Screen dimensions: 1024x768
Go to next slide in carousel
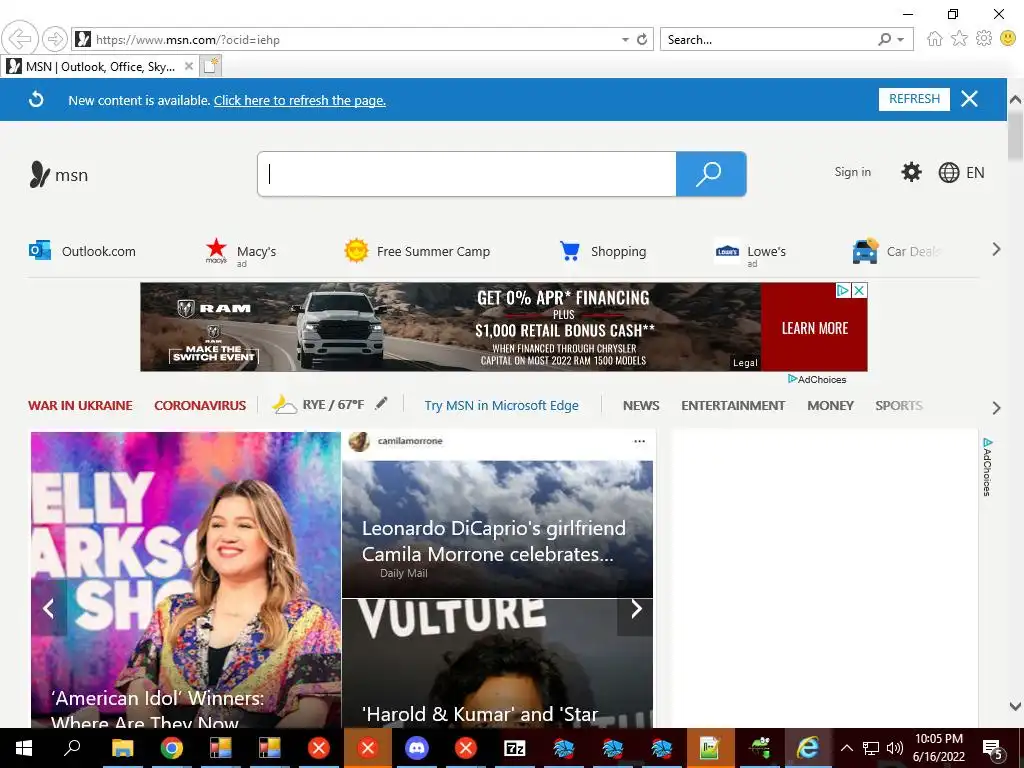(635, 609)
